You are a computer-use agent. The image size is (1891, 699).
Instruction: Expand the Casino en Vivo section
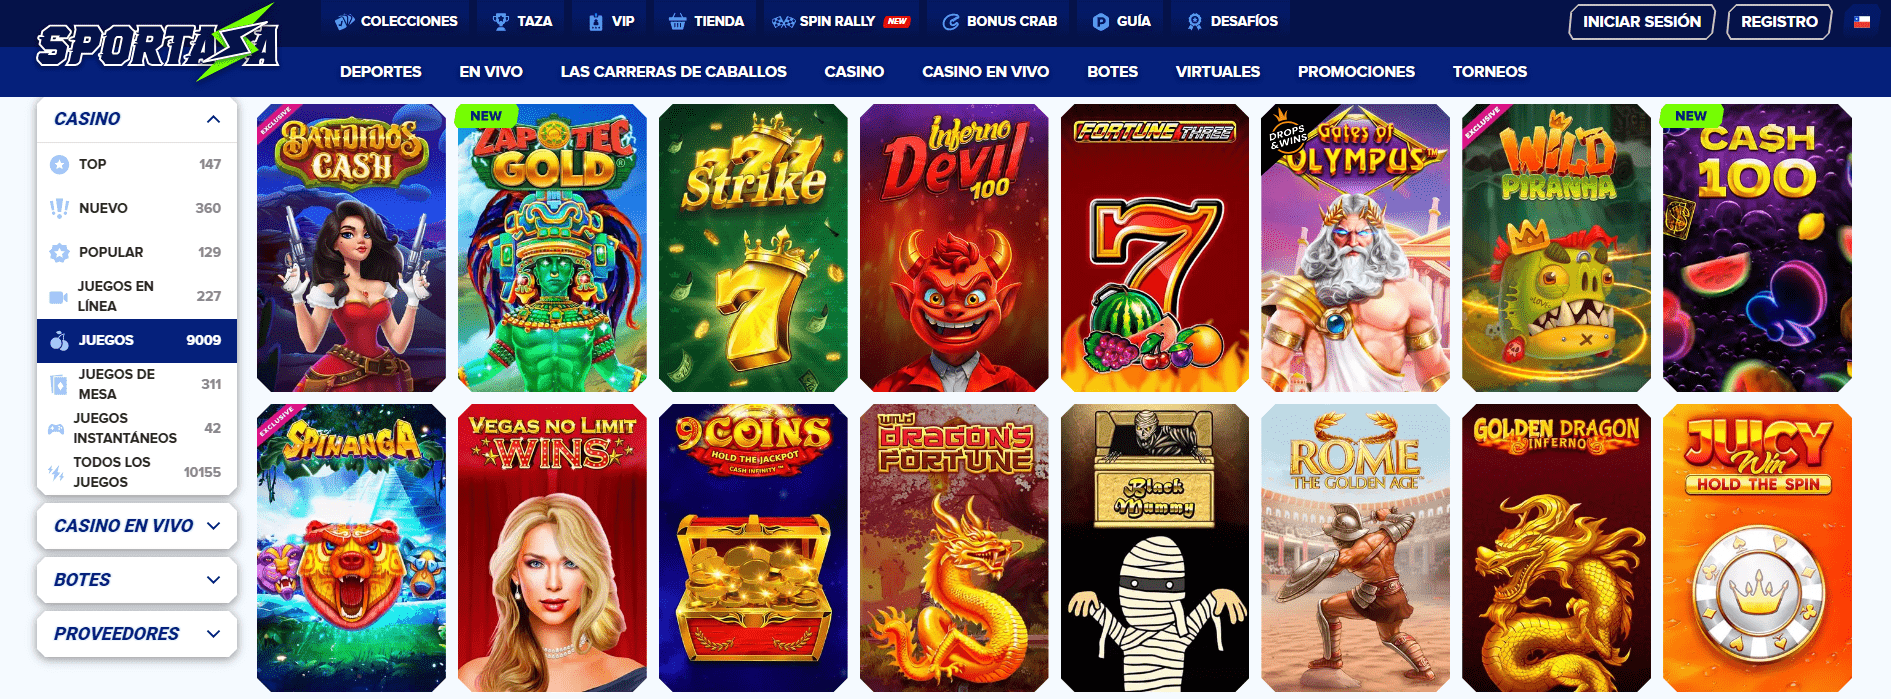pos(137,526)
